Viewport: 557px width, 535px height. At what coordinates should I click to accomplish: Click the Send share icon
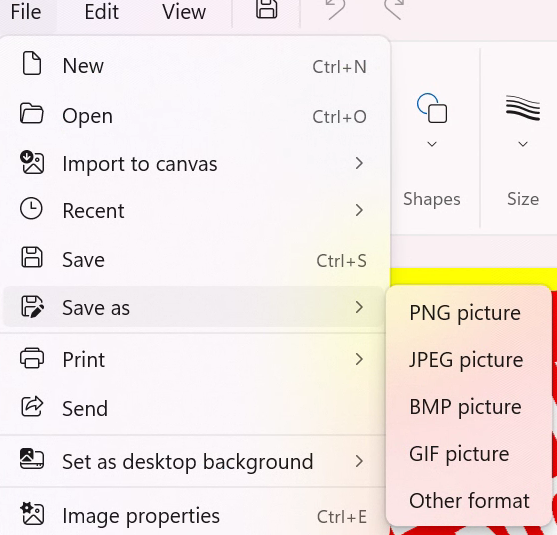(32, 406)
